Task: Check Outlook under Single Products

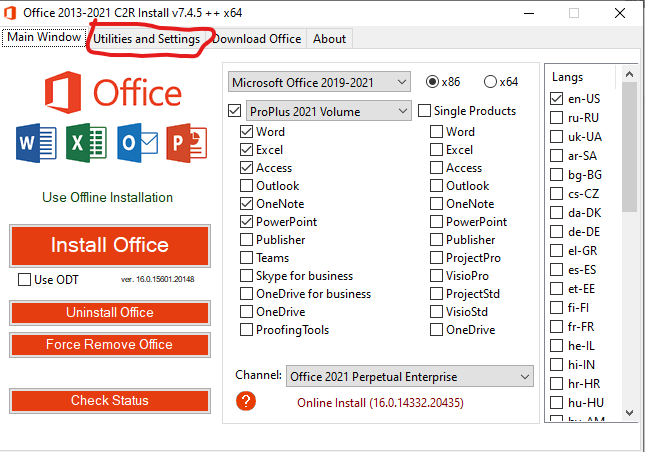Action: click(x=436, y=186)
